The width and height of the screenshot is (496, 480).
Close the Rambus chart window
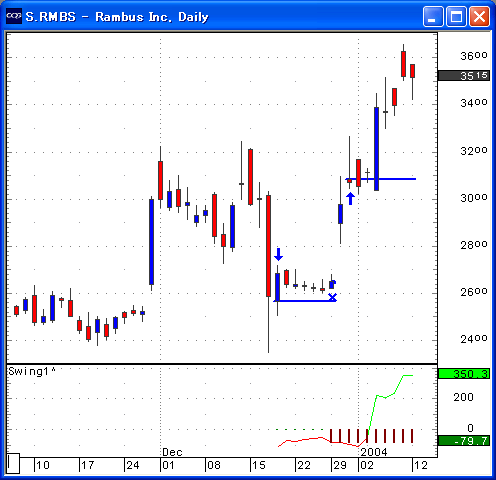point(480,16)
